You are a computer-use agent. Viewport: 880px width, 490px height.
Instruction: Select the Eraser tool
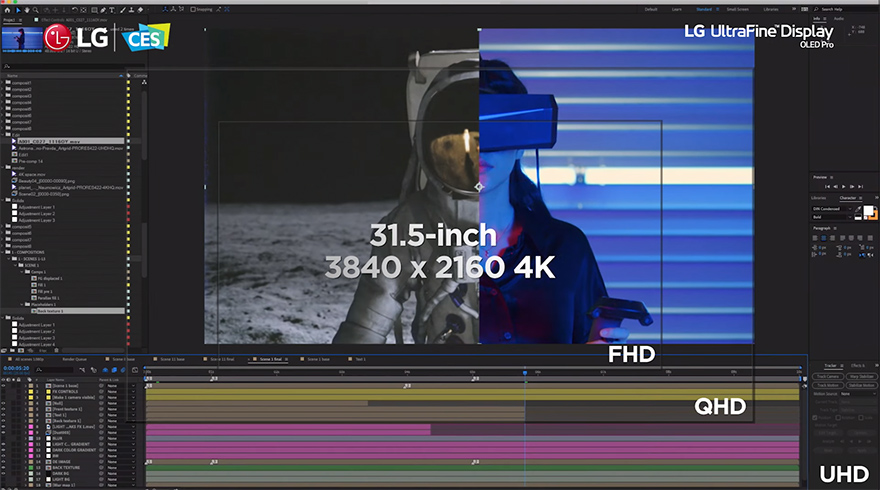click(140, 10)
